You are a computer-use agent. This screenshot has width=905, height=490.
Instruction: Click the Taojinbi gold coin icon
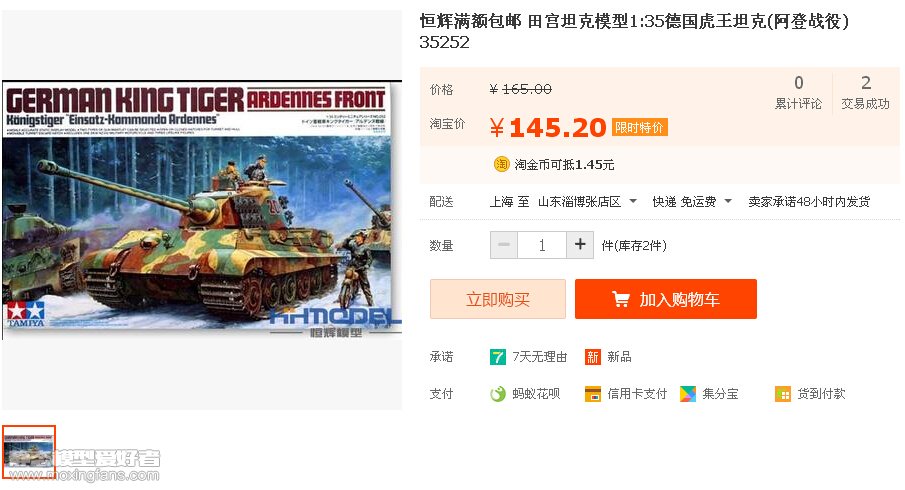click(x=501, y=164)
